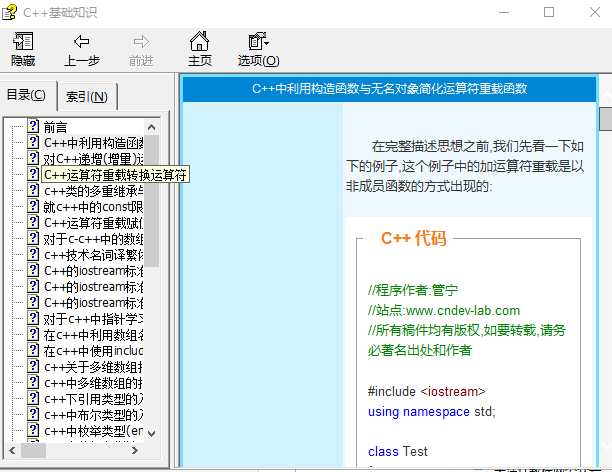The height and width of the screenshot is (472, 612).
Task: Click the icon beside 对于c++中指针学 topic
Action: coord(33,319)
